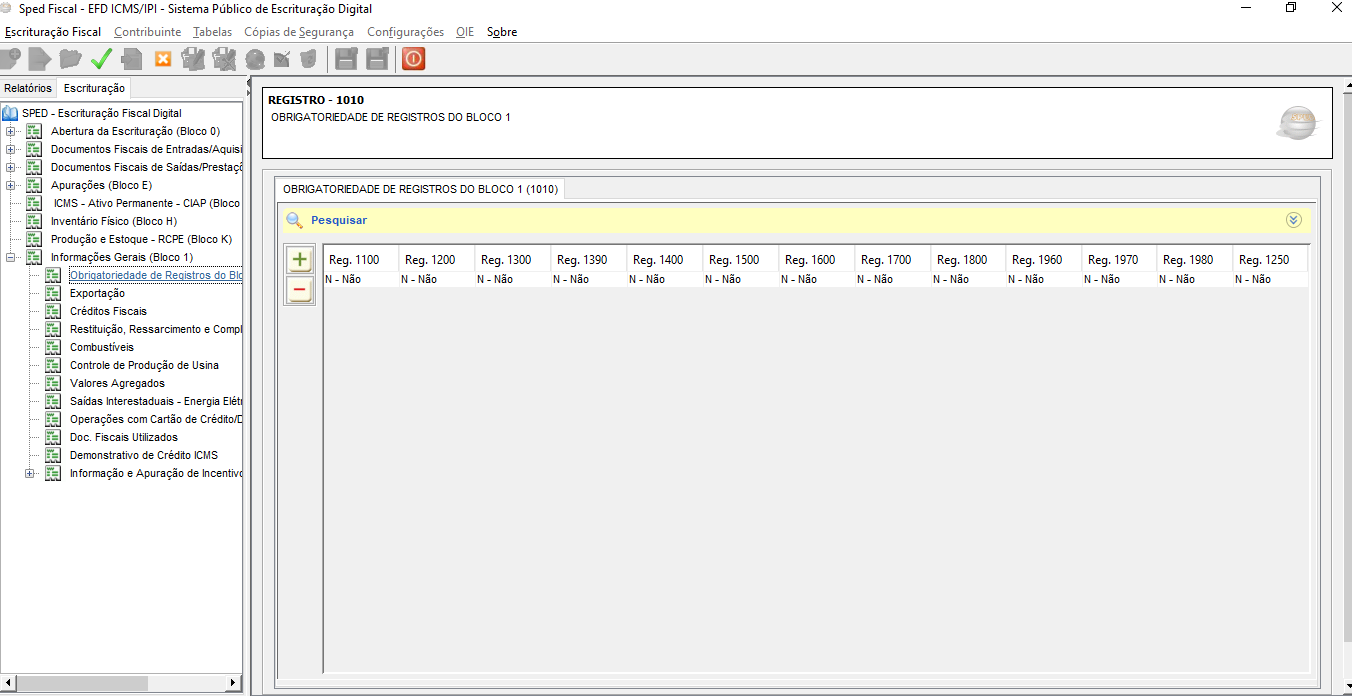Select Créditos Fiscais in the tree
Screen dimensions: 1352x696
coord(108,311)
